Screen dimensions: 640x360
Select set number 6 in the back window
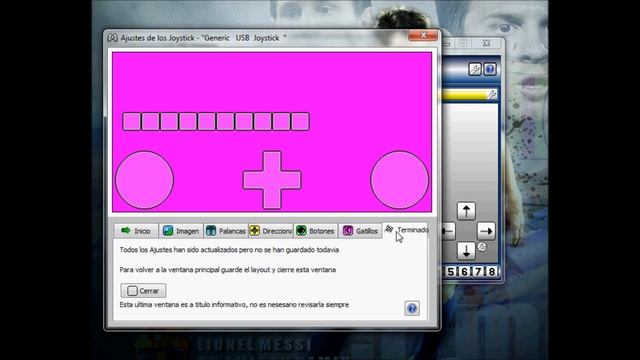464,271
